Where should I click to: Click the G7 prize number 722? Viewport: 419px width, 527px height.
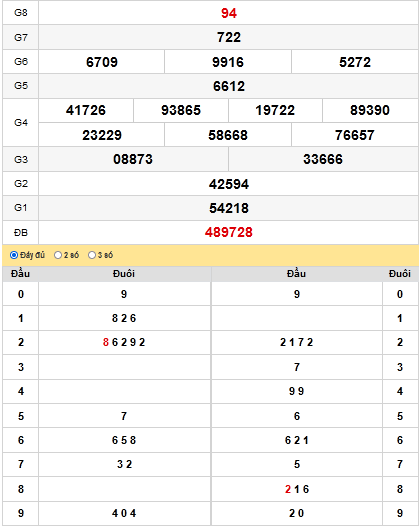coord(229,37)
